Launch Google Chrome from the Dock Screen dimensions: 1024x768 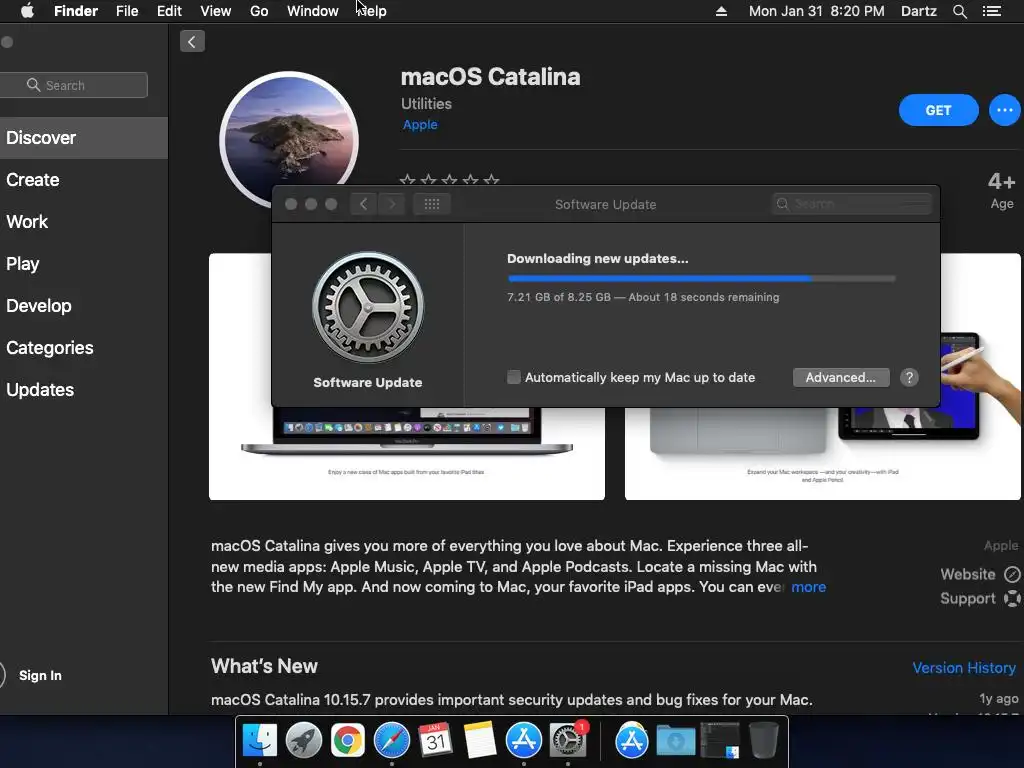point(347,741)
